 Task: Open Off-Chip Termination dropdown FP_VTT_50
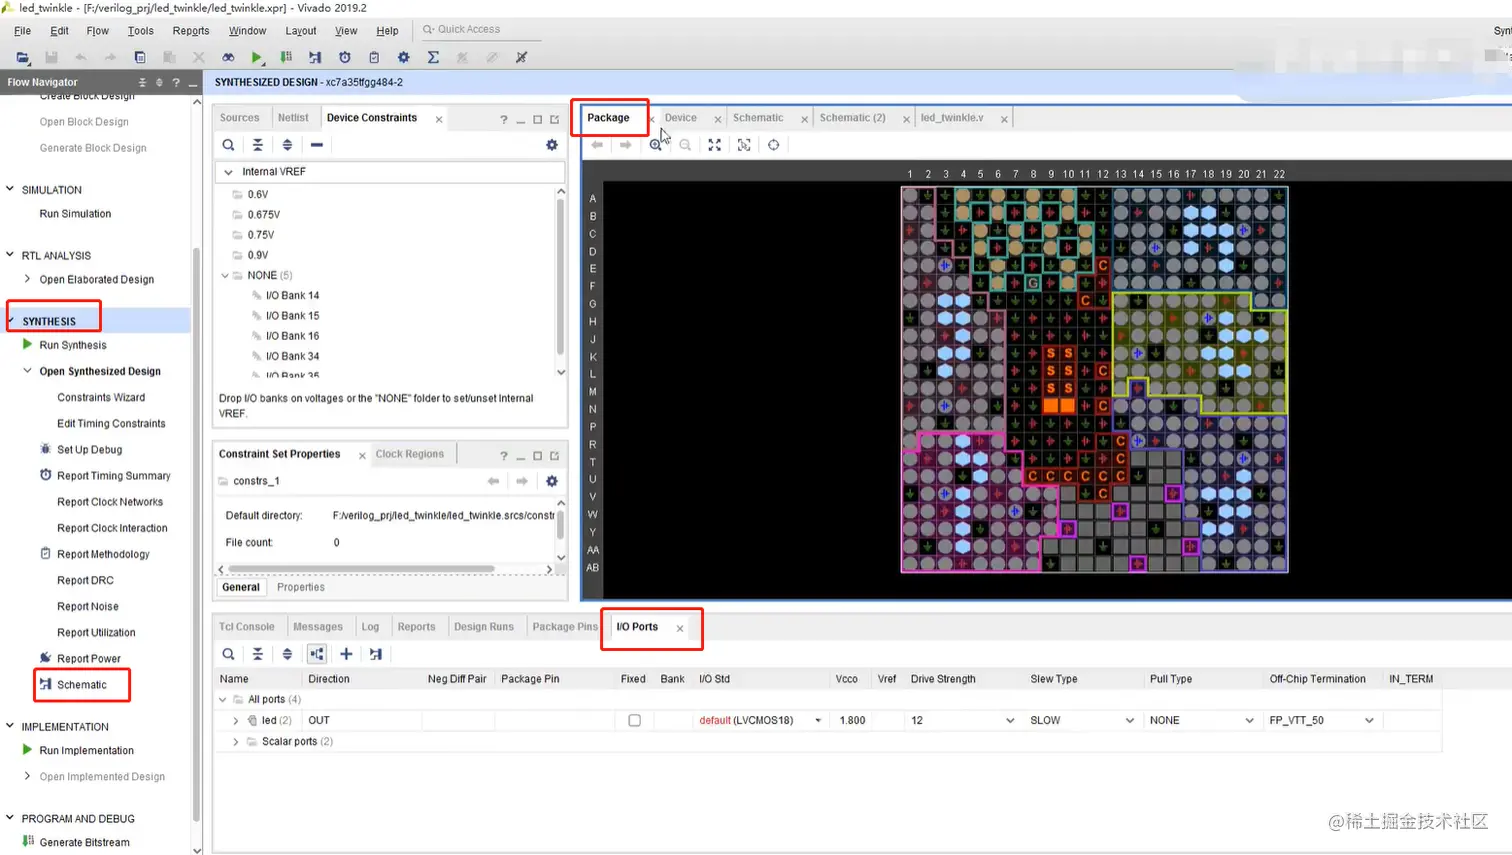pyautogui.click(x=1369, y=720)
